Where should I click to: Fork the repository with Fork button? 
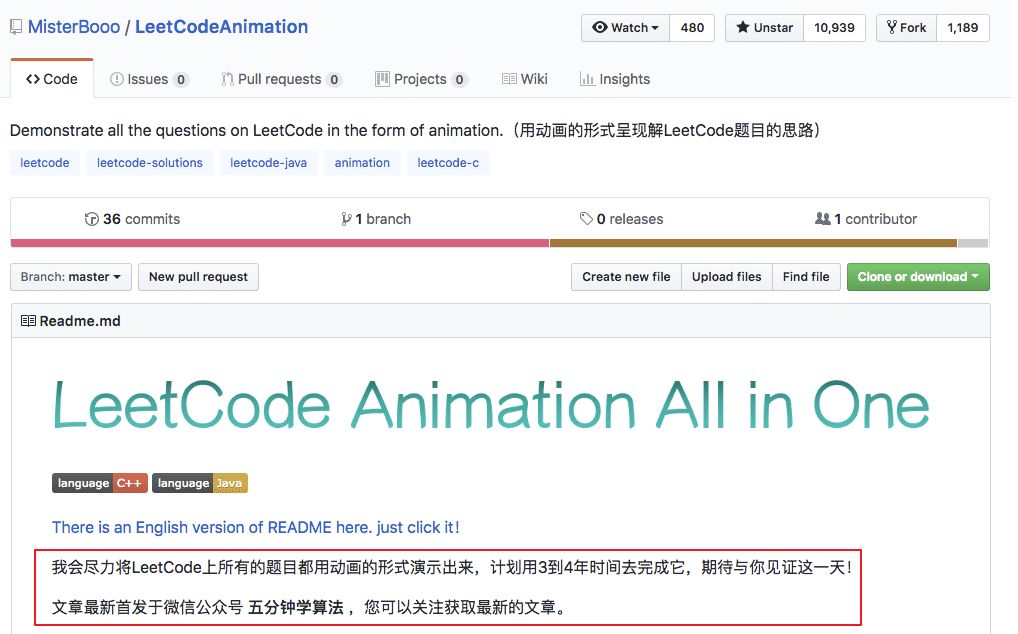(906, 28)
